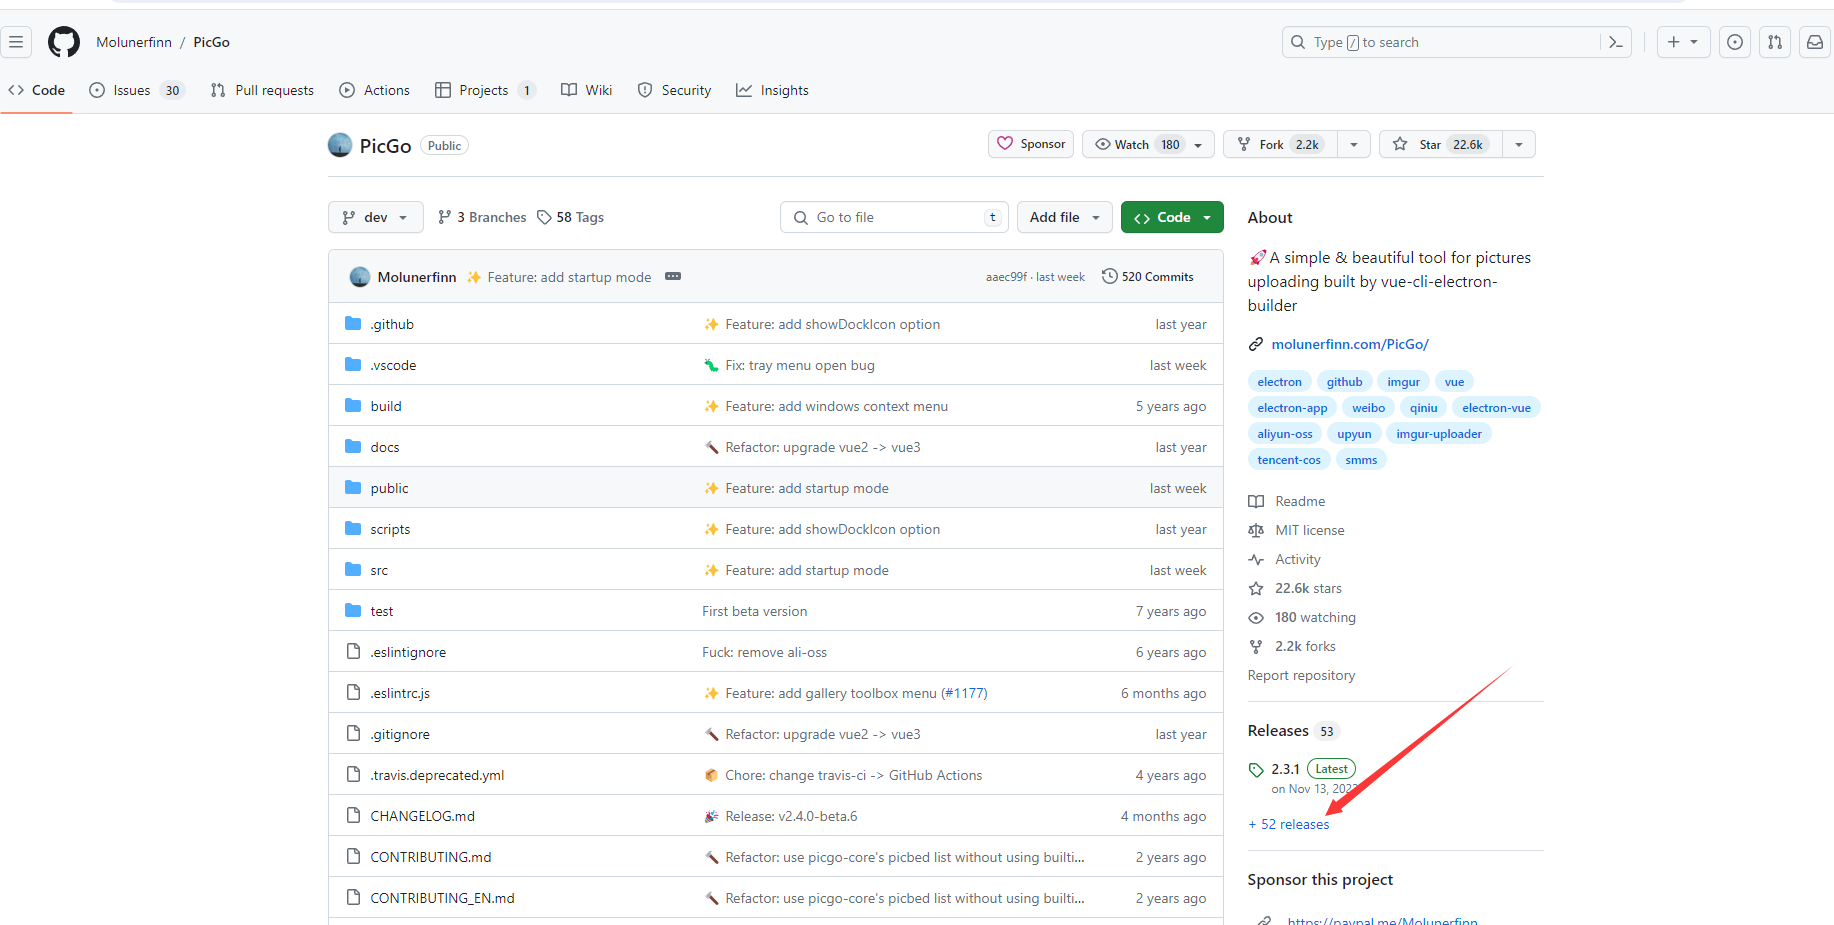
Task: Open the command palette icon
Action: (x=1615, y=42)
